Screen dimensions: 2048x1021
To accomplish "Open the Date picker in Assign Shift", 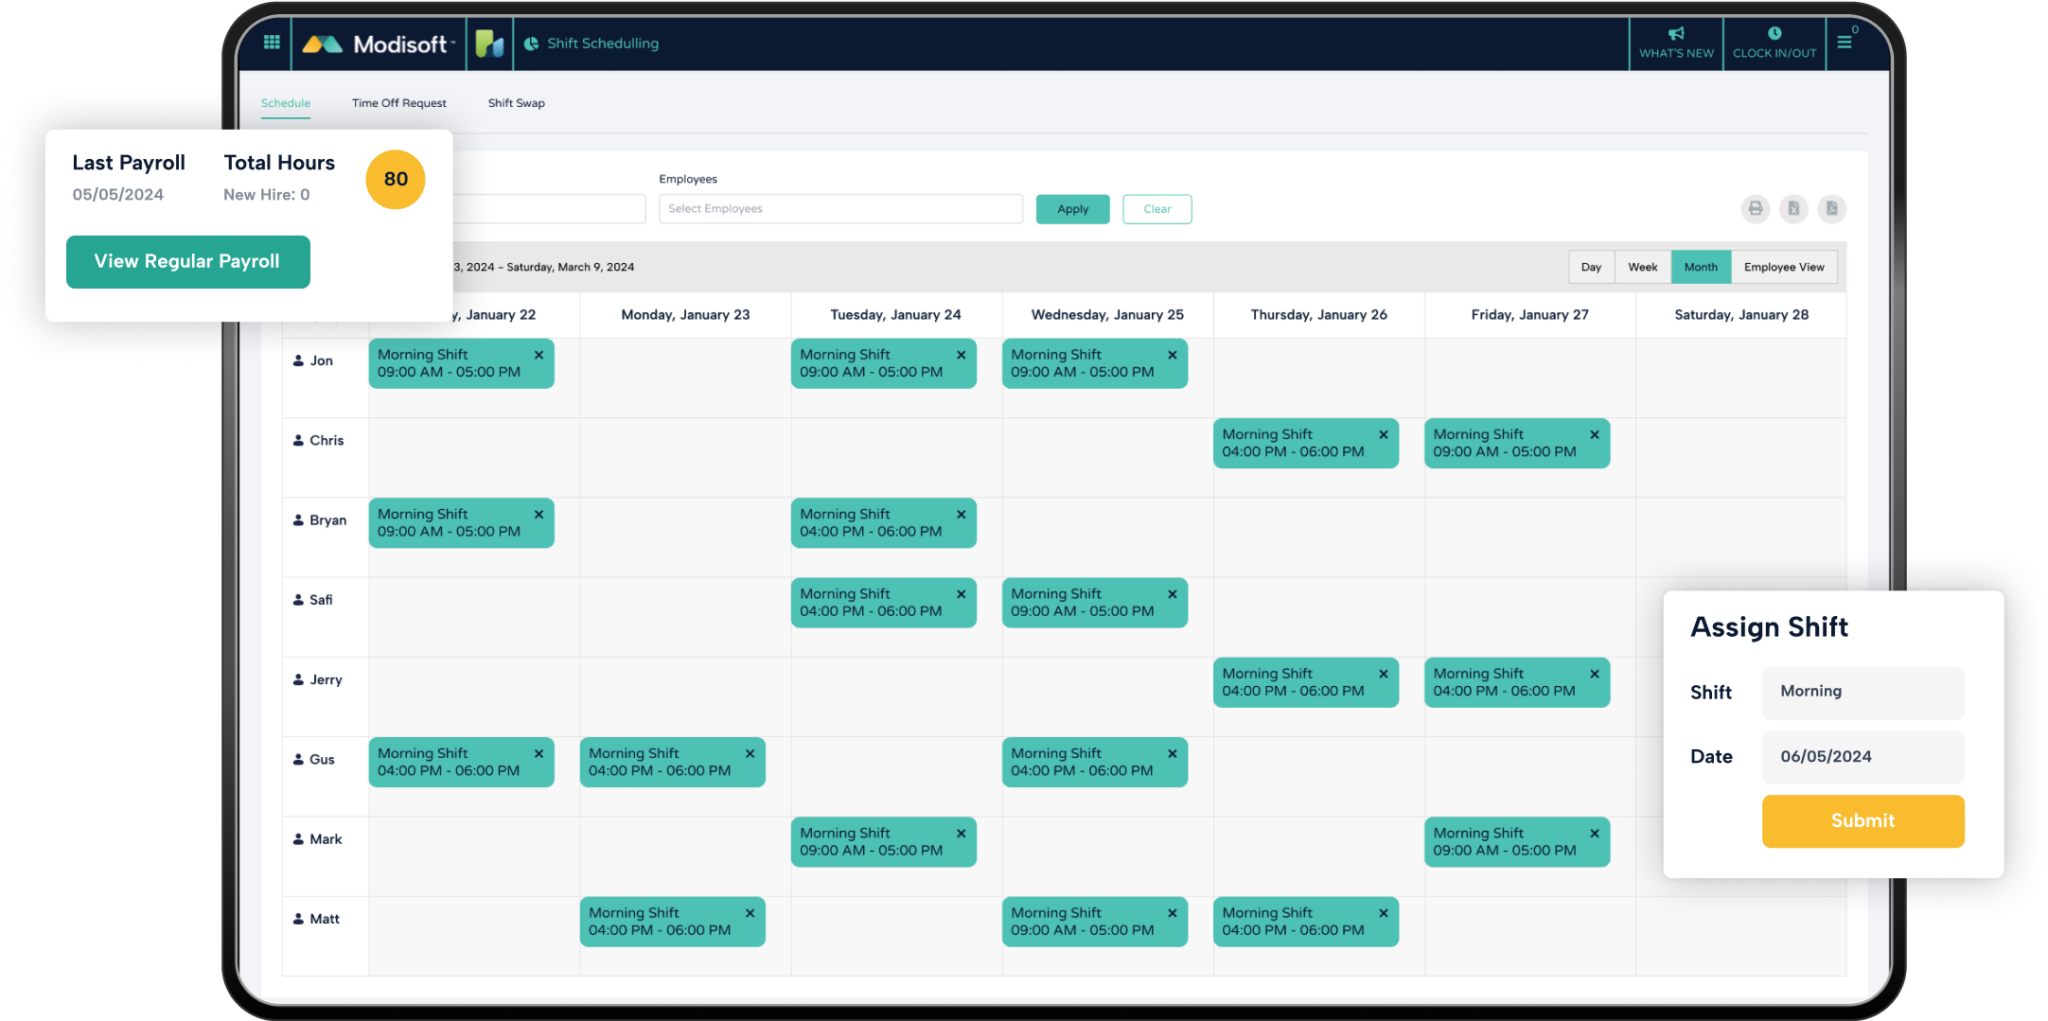I will point(1862,757).
